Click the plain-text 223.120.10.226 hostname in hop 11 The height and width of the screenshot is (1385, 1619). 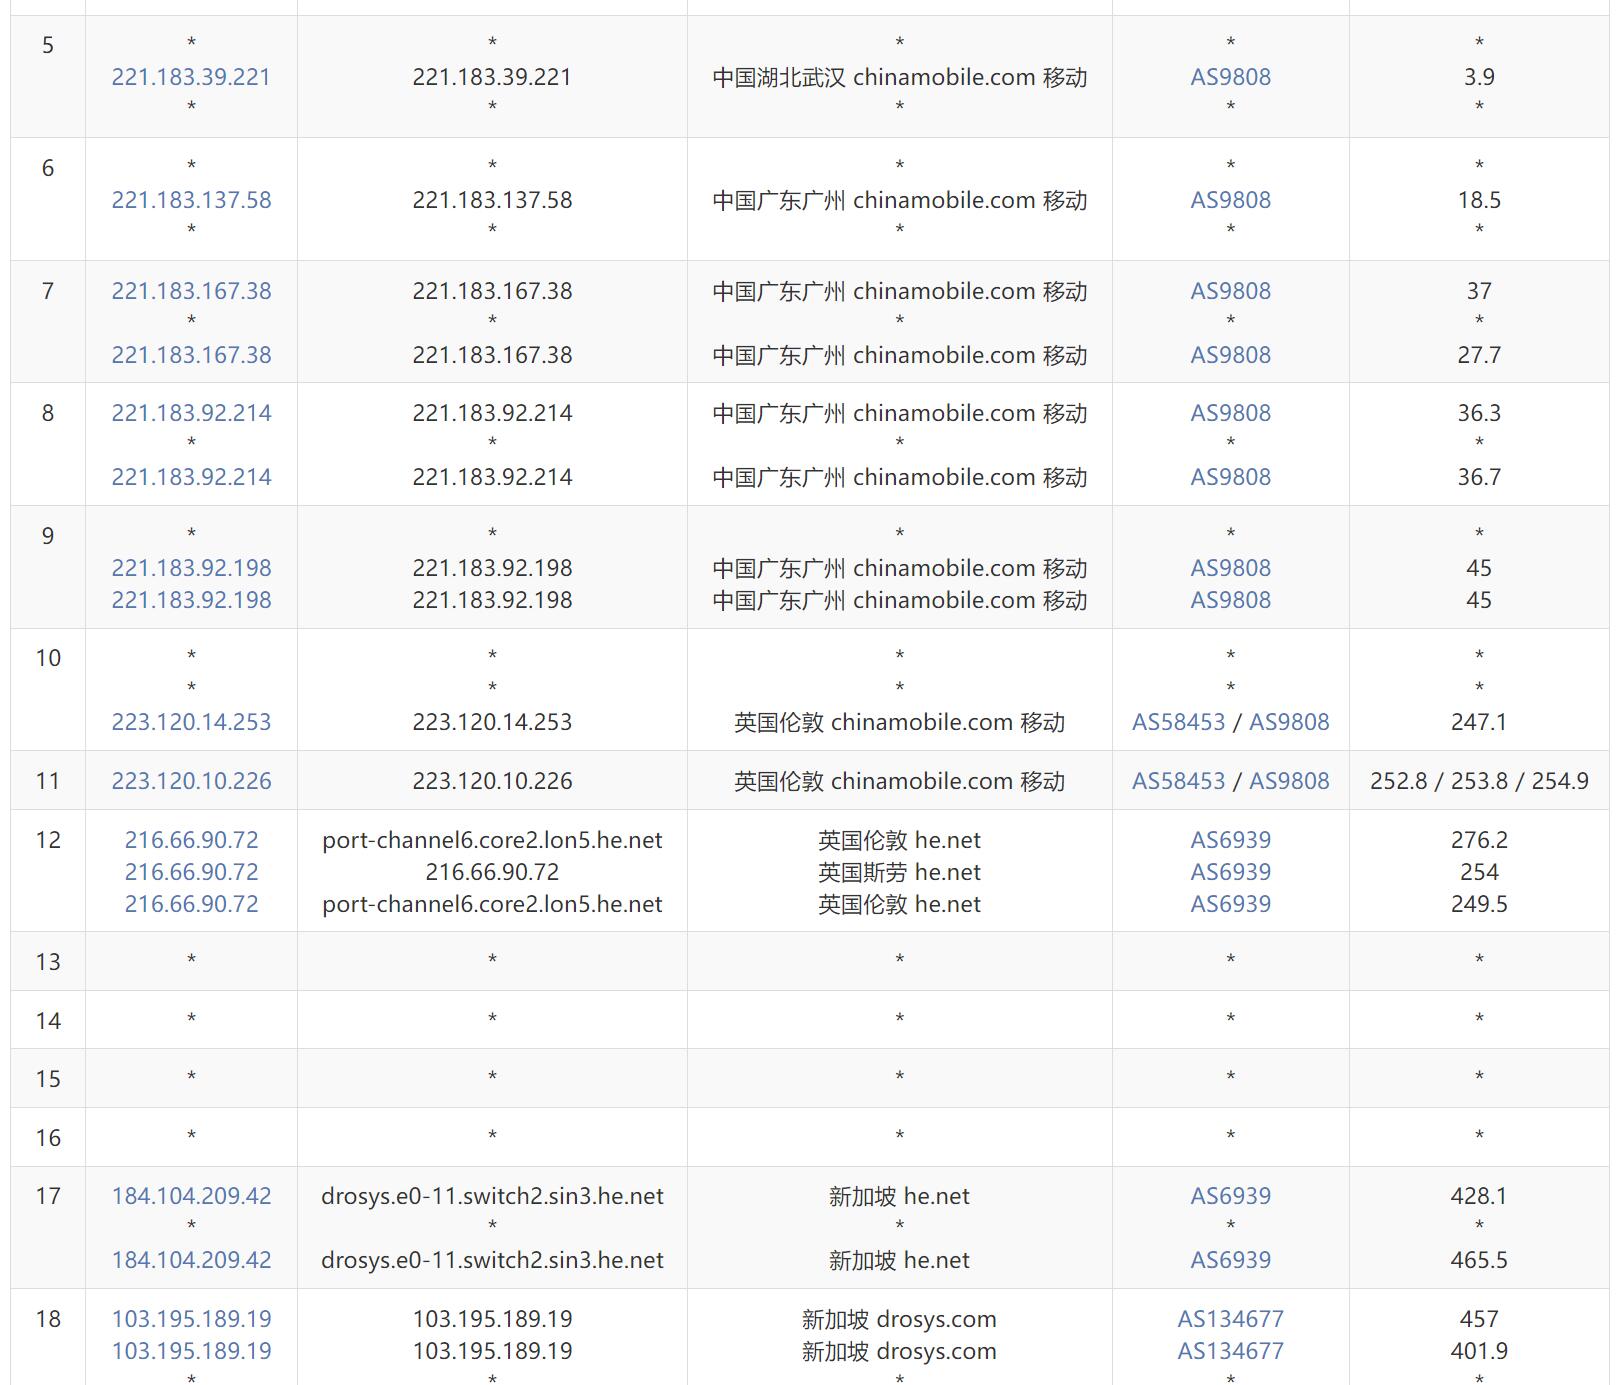492,781
